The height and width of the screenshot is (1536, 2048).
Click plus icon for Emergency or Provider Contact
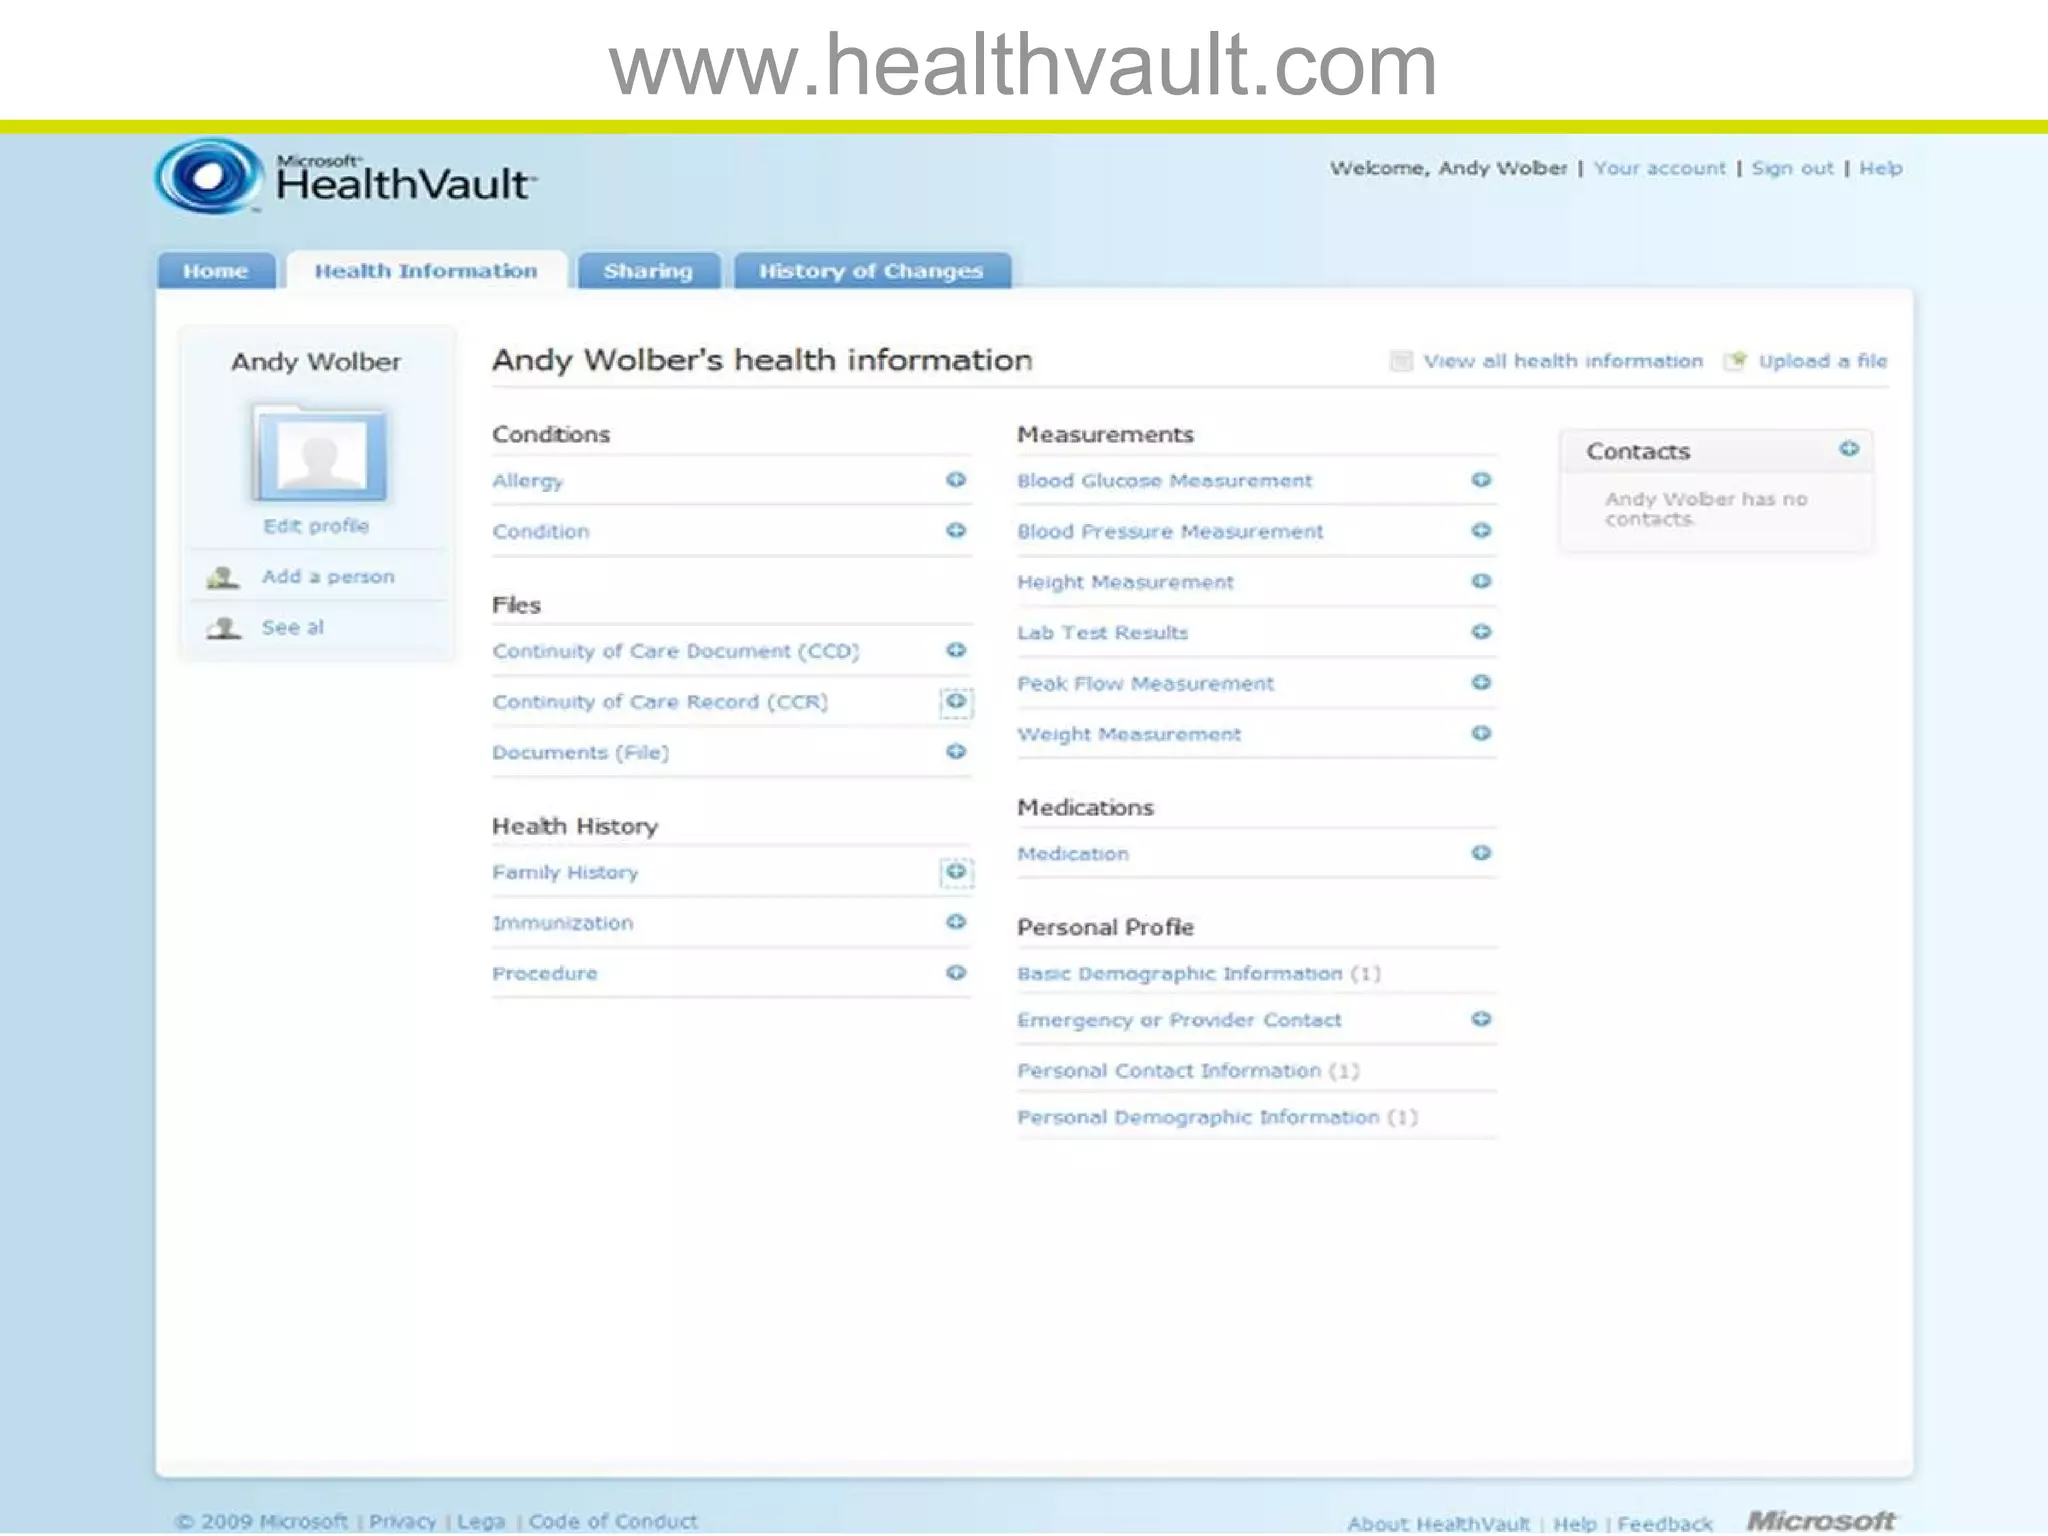(1481, 1019)
